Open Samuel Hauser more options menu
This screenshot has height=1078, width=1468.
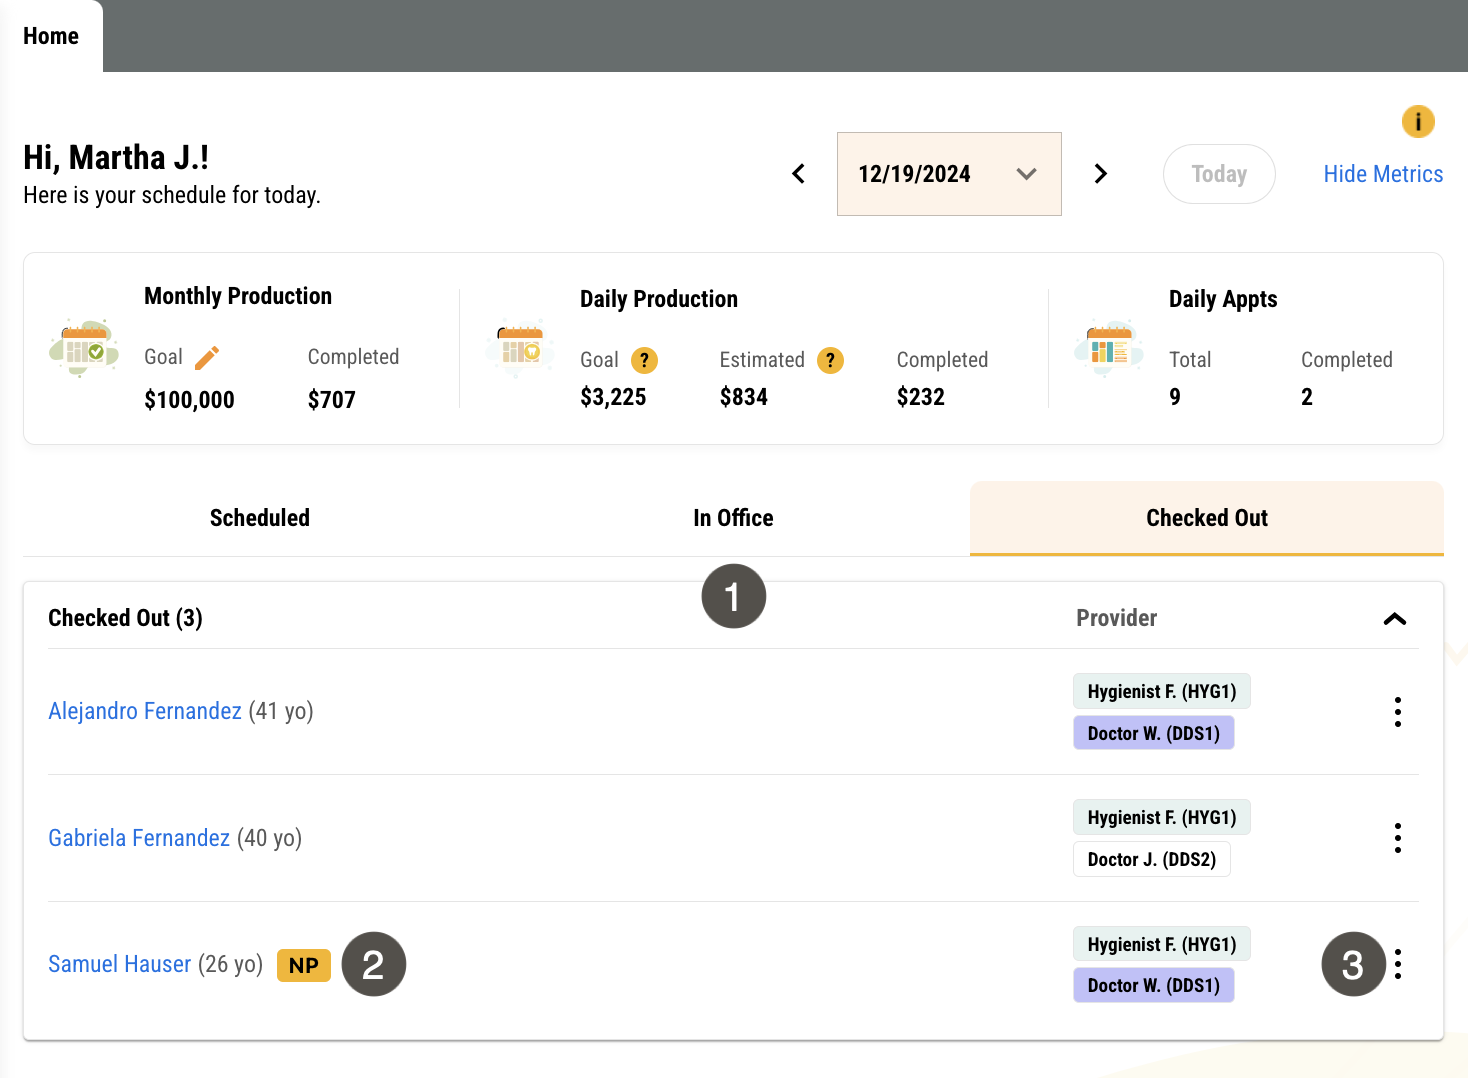tap(1398, 964)
